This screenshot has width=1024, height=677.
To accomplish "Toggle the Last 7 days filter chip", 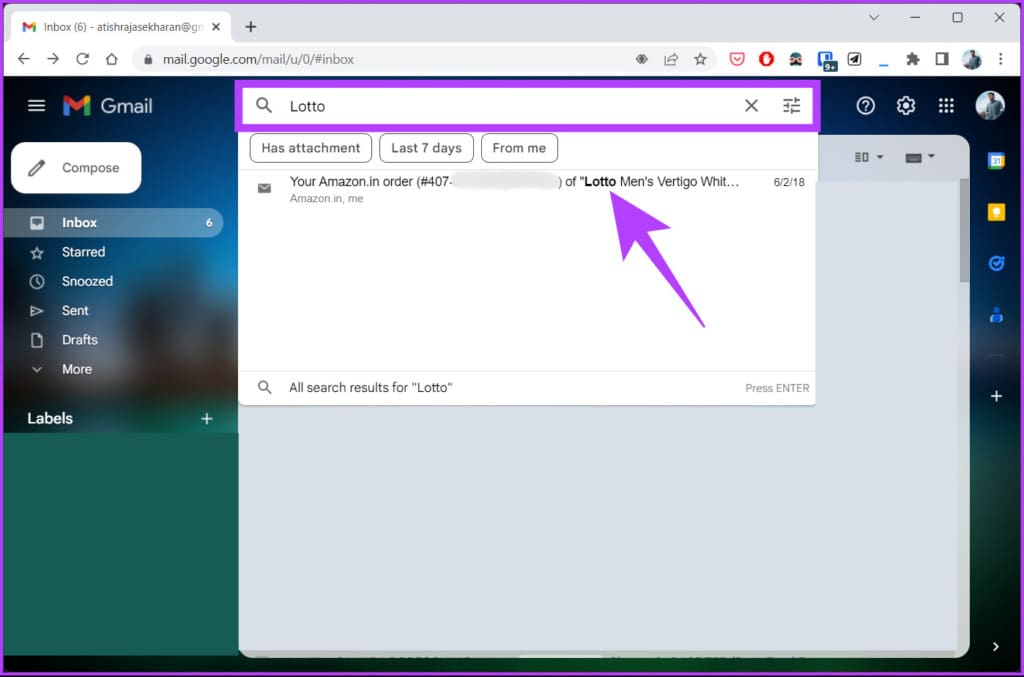I will 426,148.
